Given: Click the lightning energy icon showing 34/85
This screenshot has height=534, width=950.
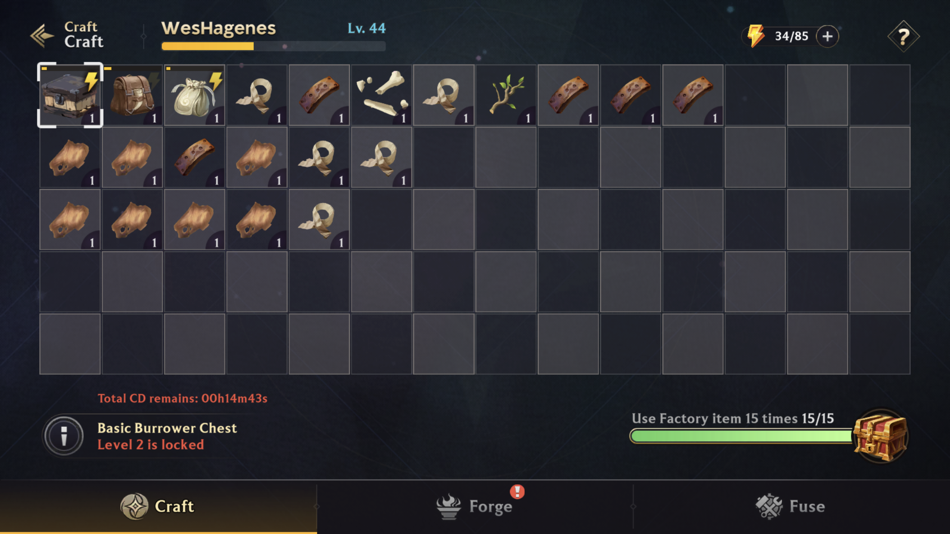Looking at the screenshot, I should click(756, 36).
